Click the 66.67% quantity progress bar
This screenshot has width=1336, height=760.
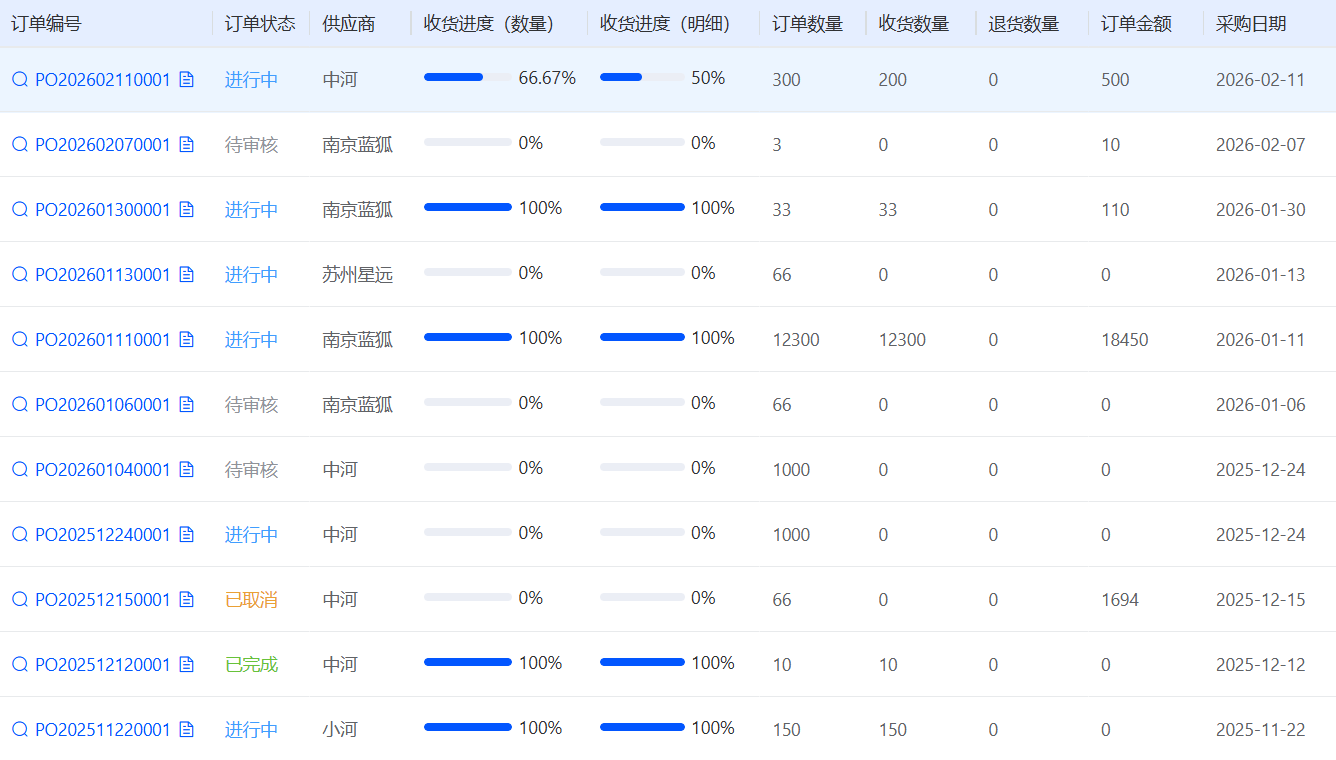point(467,77)
